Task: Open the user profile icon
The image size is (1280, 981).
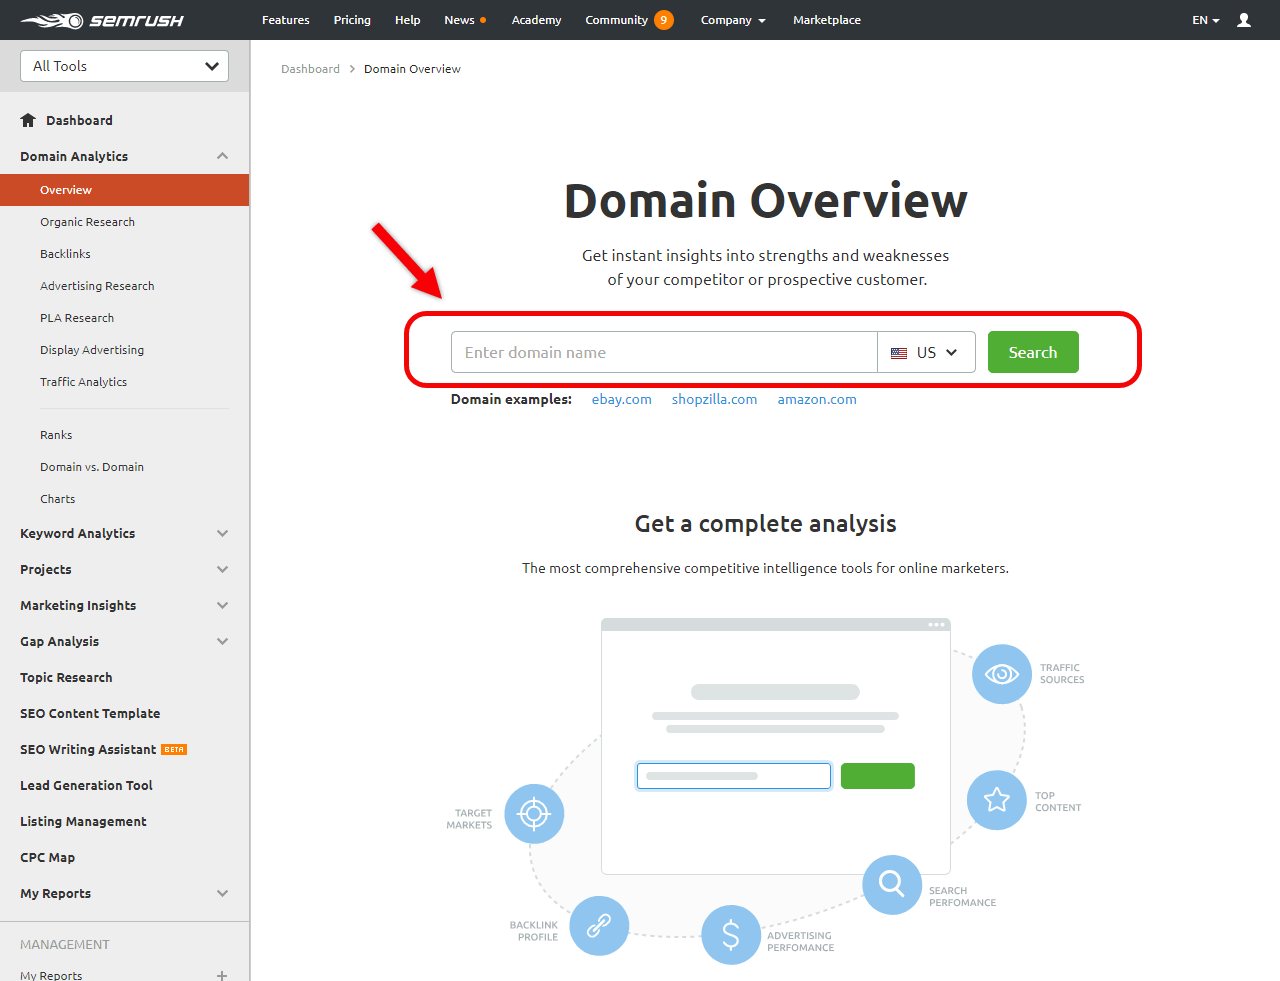Action: point(1243,19)
